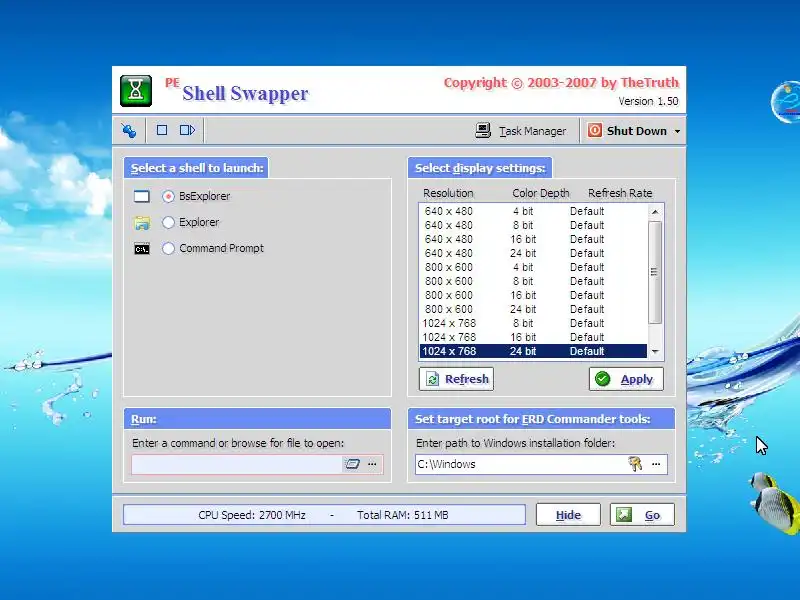Click the Windows installation path field
The width and height of the screenshot is (800, 600).
tap(520, 464)
